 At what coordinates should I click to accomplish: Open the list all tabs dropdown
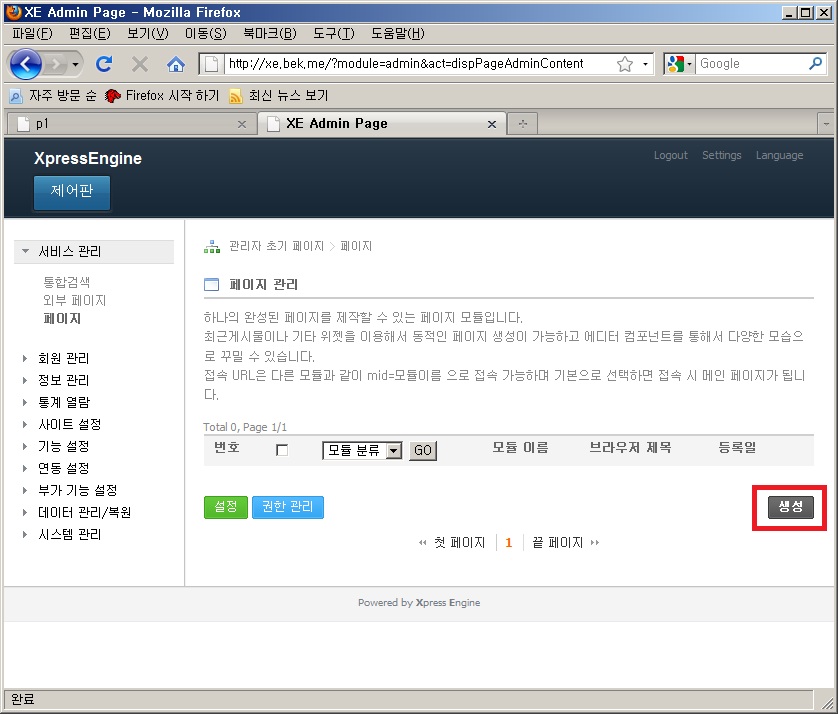(826, 124)
